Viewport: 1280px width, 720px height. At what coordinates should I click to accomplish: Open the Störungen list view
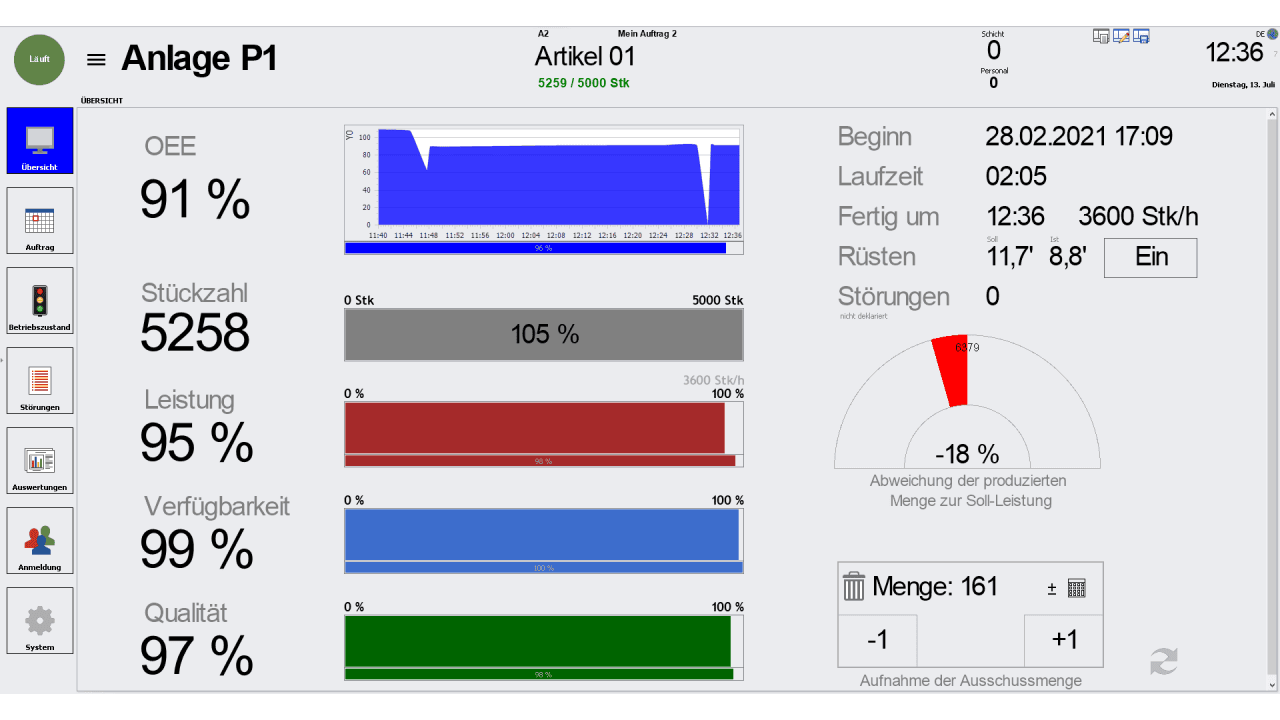[40, 380]
